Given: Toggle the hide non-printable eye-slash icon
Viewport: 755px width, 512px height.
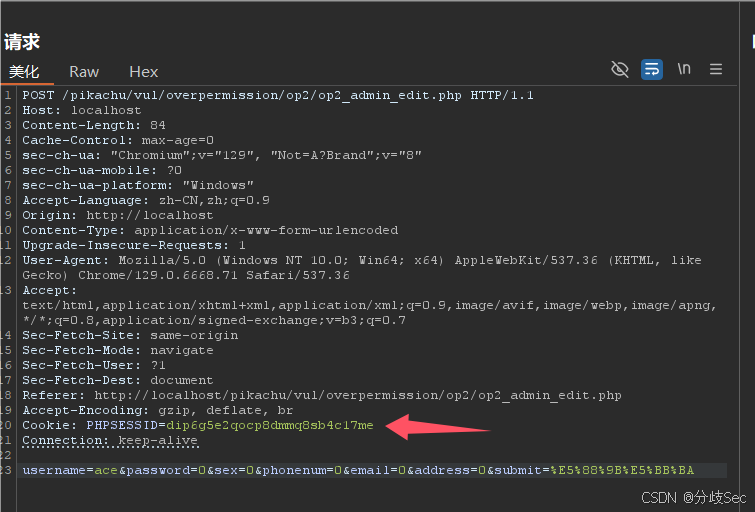Looking at the screenshot, I should click(x=620, y=69).
